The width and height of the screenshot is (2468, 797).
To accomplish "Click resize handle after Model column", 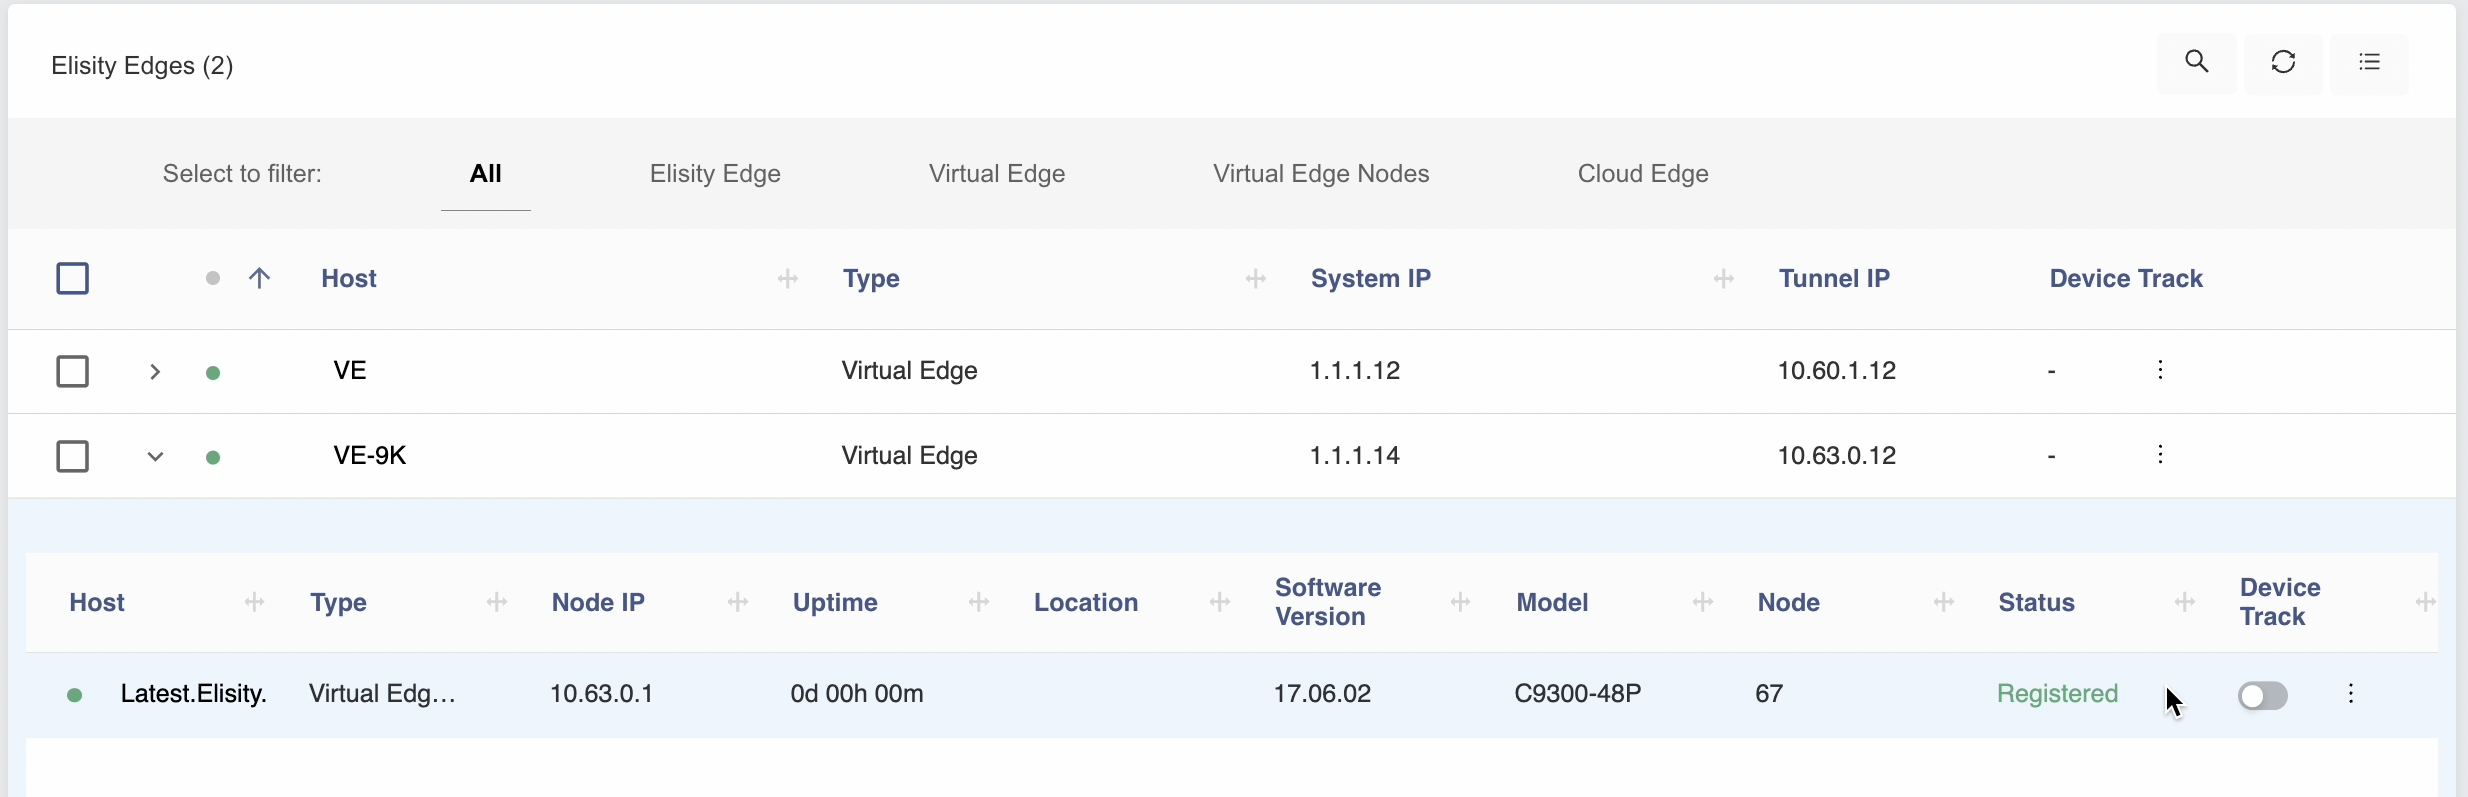I will point(1703,602).
